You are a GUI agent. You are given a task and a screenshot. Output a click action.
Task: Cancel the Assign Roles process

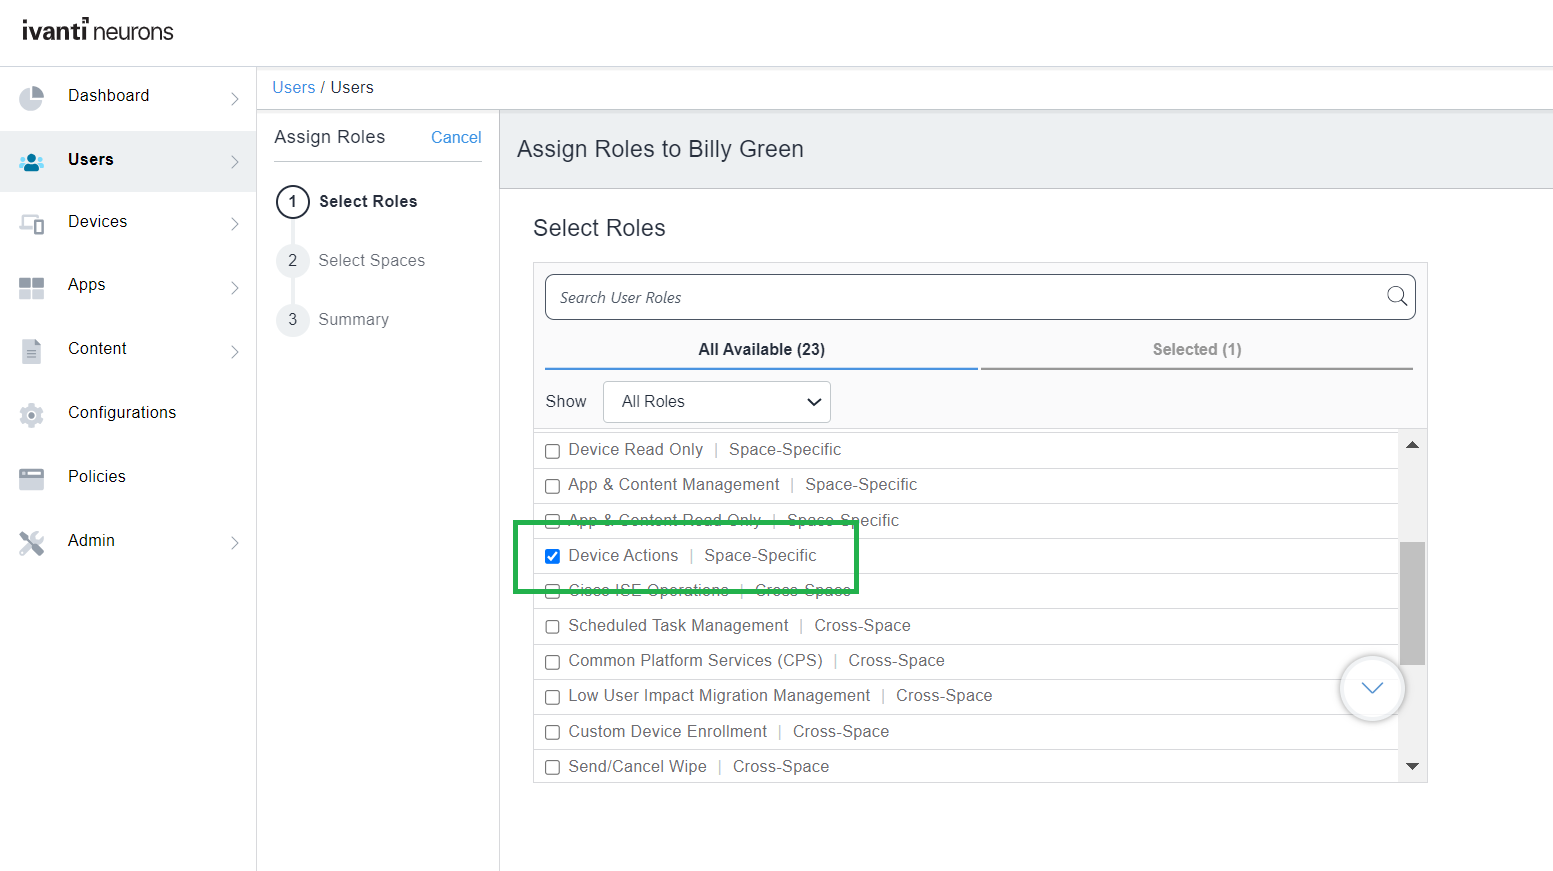tap(455, 137)
